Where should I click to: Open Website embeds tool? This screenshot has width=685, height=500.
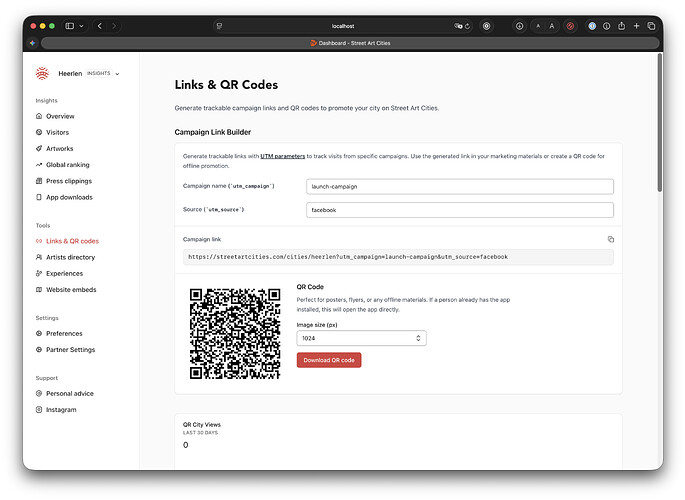pos(71,290)
